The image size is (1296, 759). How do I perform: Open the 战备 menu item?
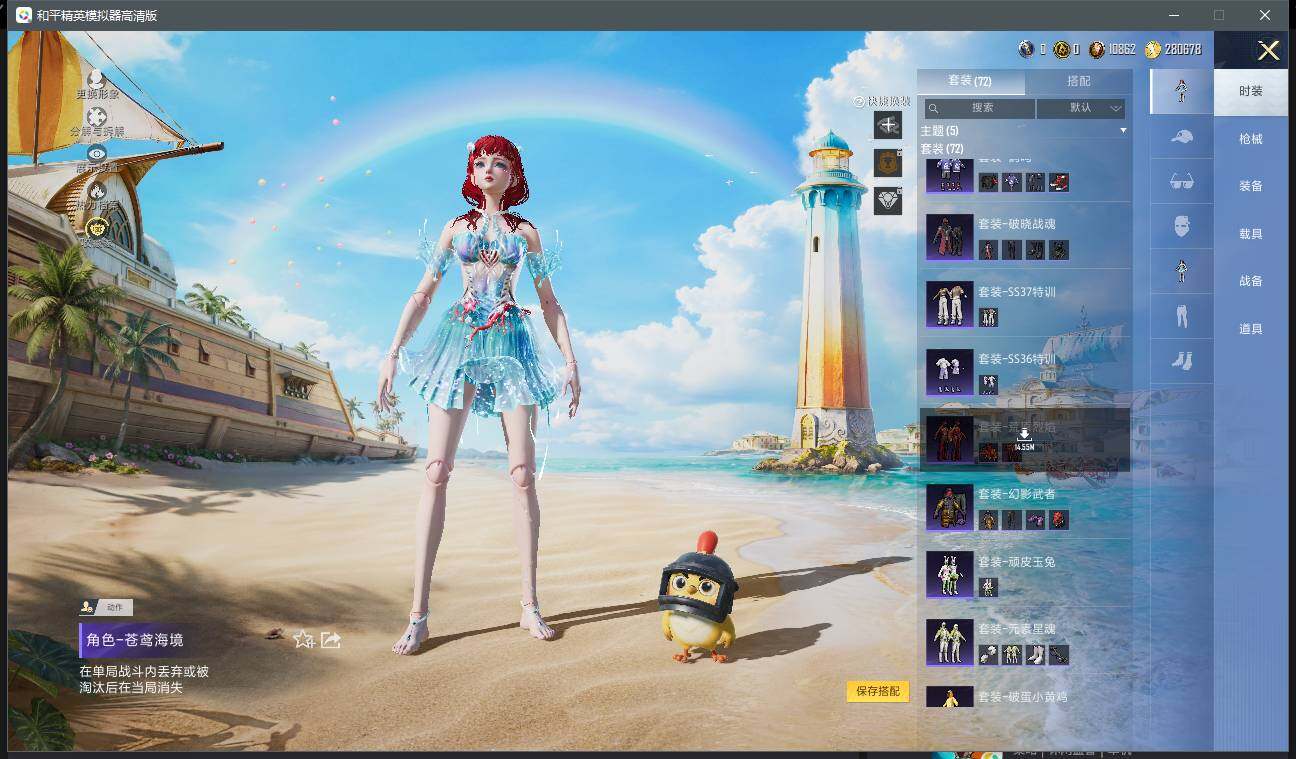pos(1251,281)
